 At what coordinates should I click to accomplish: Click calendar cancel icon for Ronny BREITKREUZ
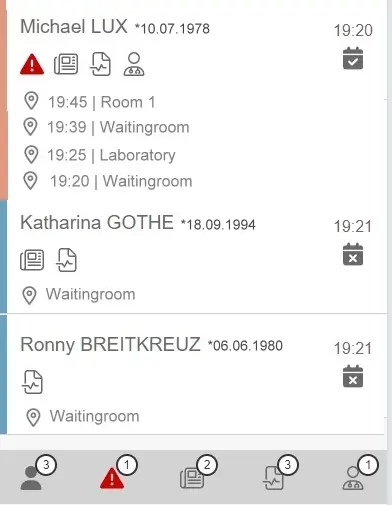click(x=353, y=376)
